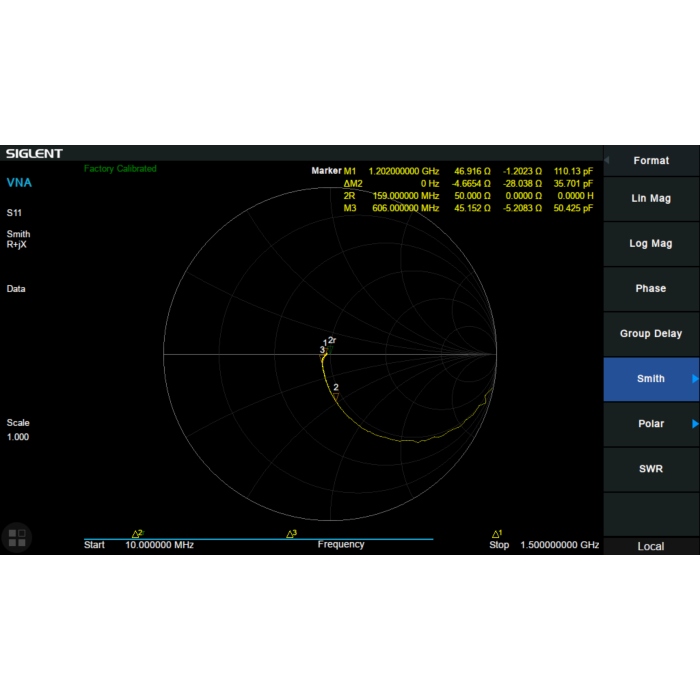Image resolution: width=700 pixels, height=700 pixels.
Task: Select marker 1 on the frequency bar
Action: tap(496, 534)
